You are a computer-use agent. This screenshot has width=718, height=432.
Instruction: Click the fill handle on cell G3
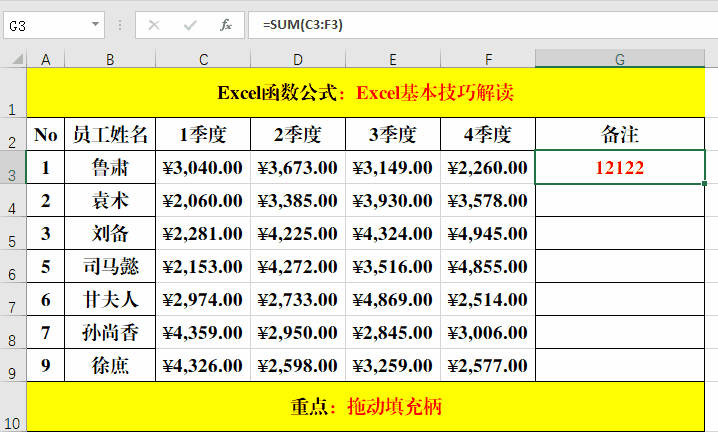pos(704,183)
